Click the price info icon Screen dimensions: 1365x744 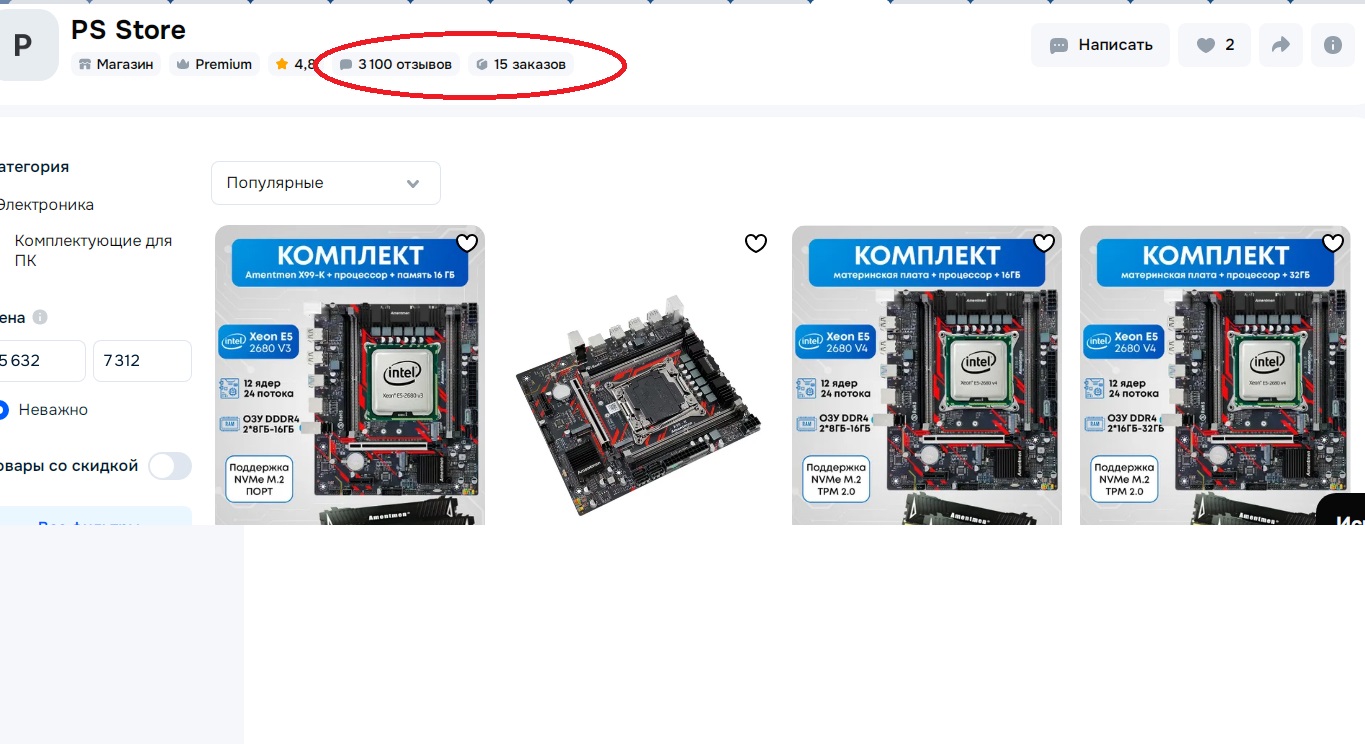click(x=40, y=317)
